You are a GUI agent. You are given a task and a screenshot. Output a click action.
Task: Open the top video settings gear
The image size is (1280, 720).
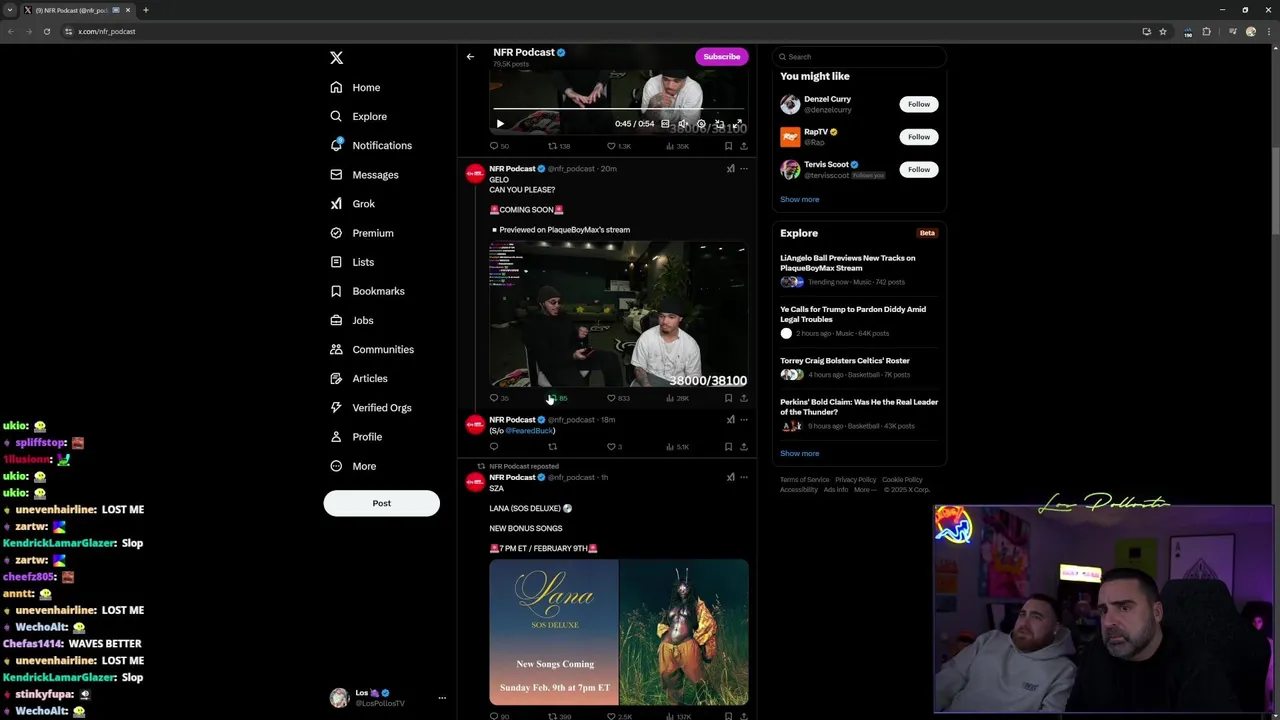(701, 124)
